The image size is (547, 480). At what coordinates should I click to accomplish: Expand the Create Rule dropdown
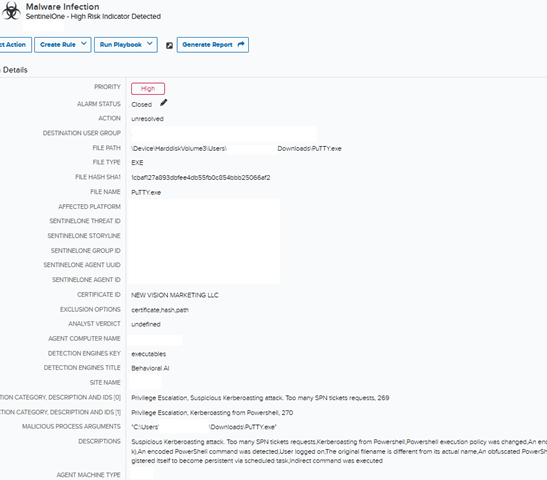[84, 44]
